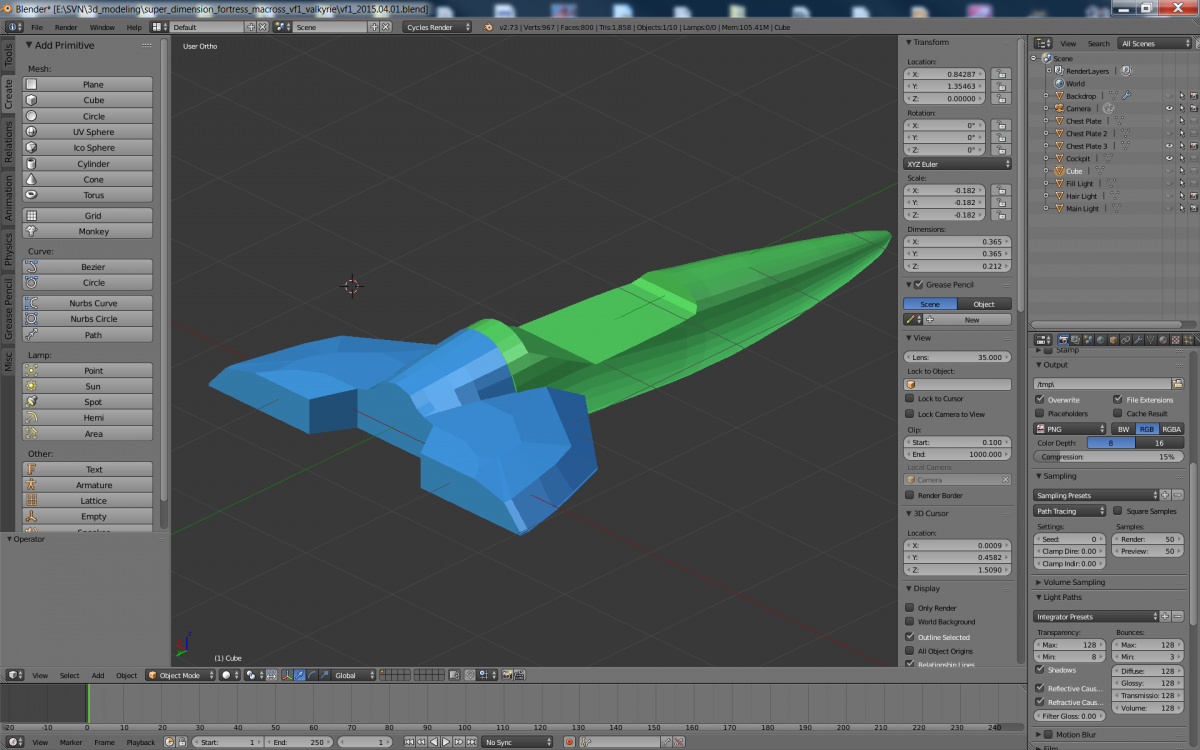The image size is (1200, 750).
Task: Toggle selectability arrow of Cube object
Action: 1181,171
